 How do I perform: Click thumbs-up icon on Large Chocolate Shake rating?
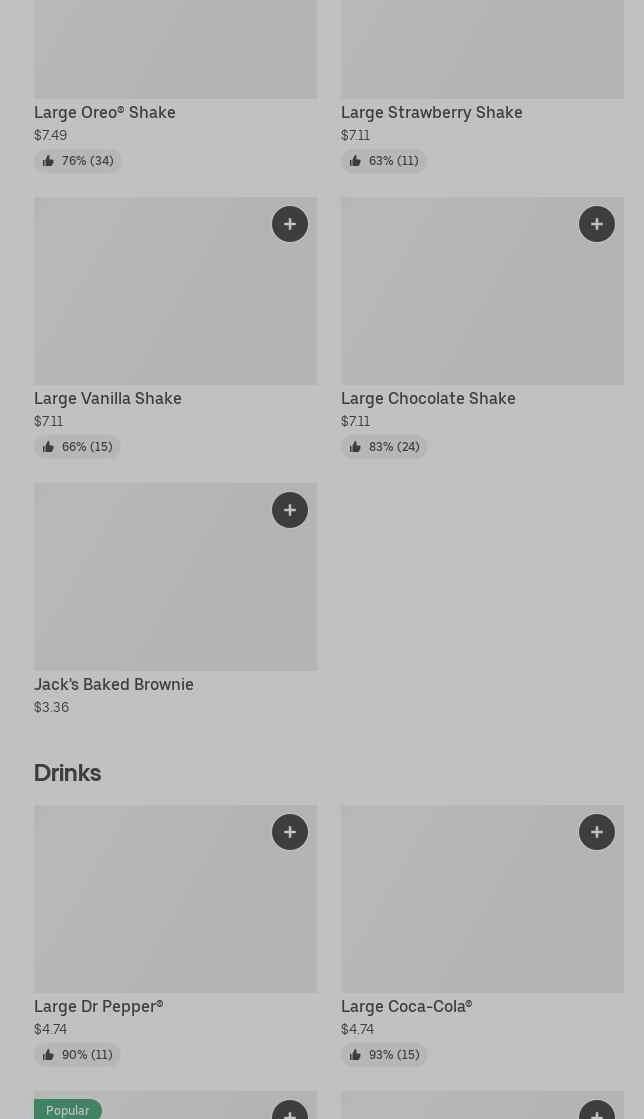click(355, 447)
